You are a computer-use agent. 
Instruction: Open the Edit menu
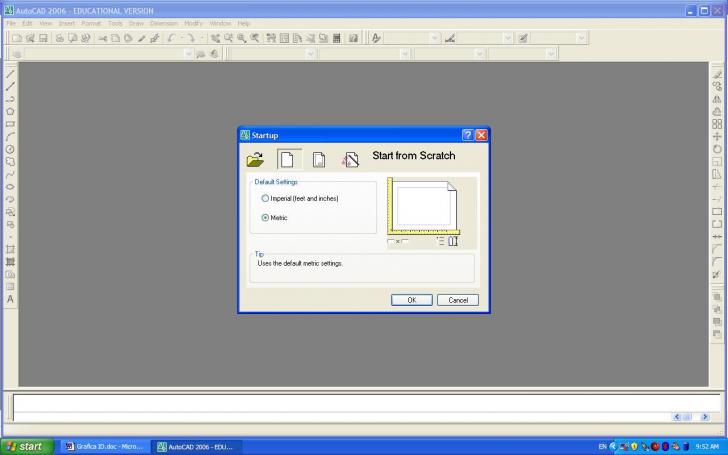[27, 23]
